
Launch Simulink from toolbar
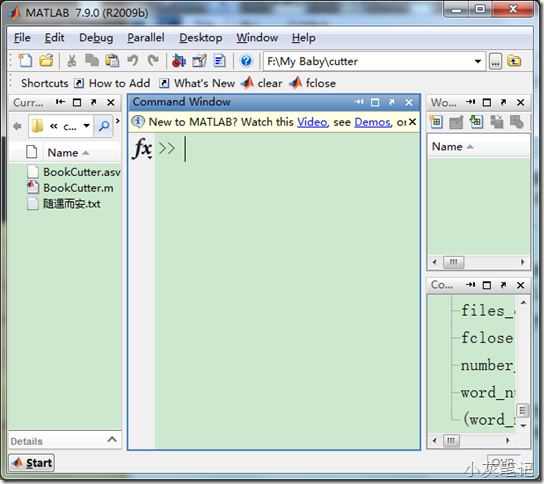point(179,61)
